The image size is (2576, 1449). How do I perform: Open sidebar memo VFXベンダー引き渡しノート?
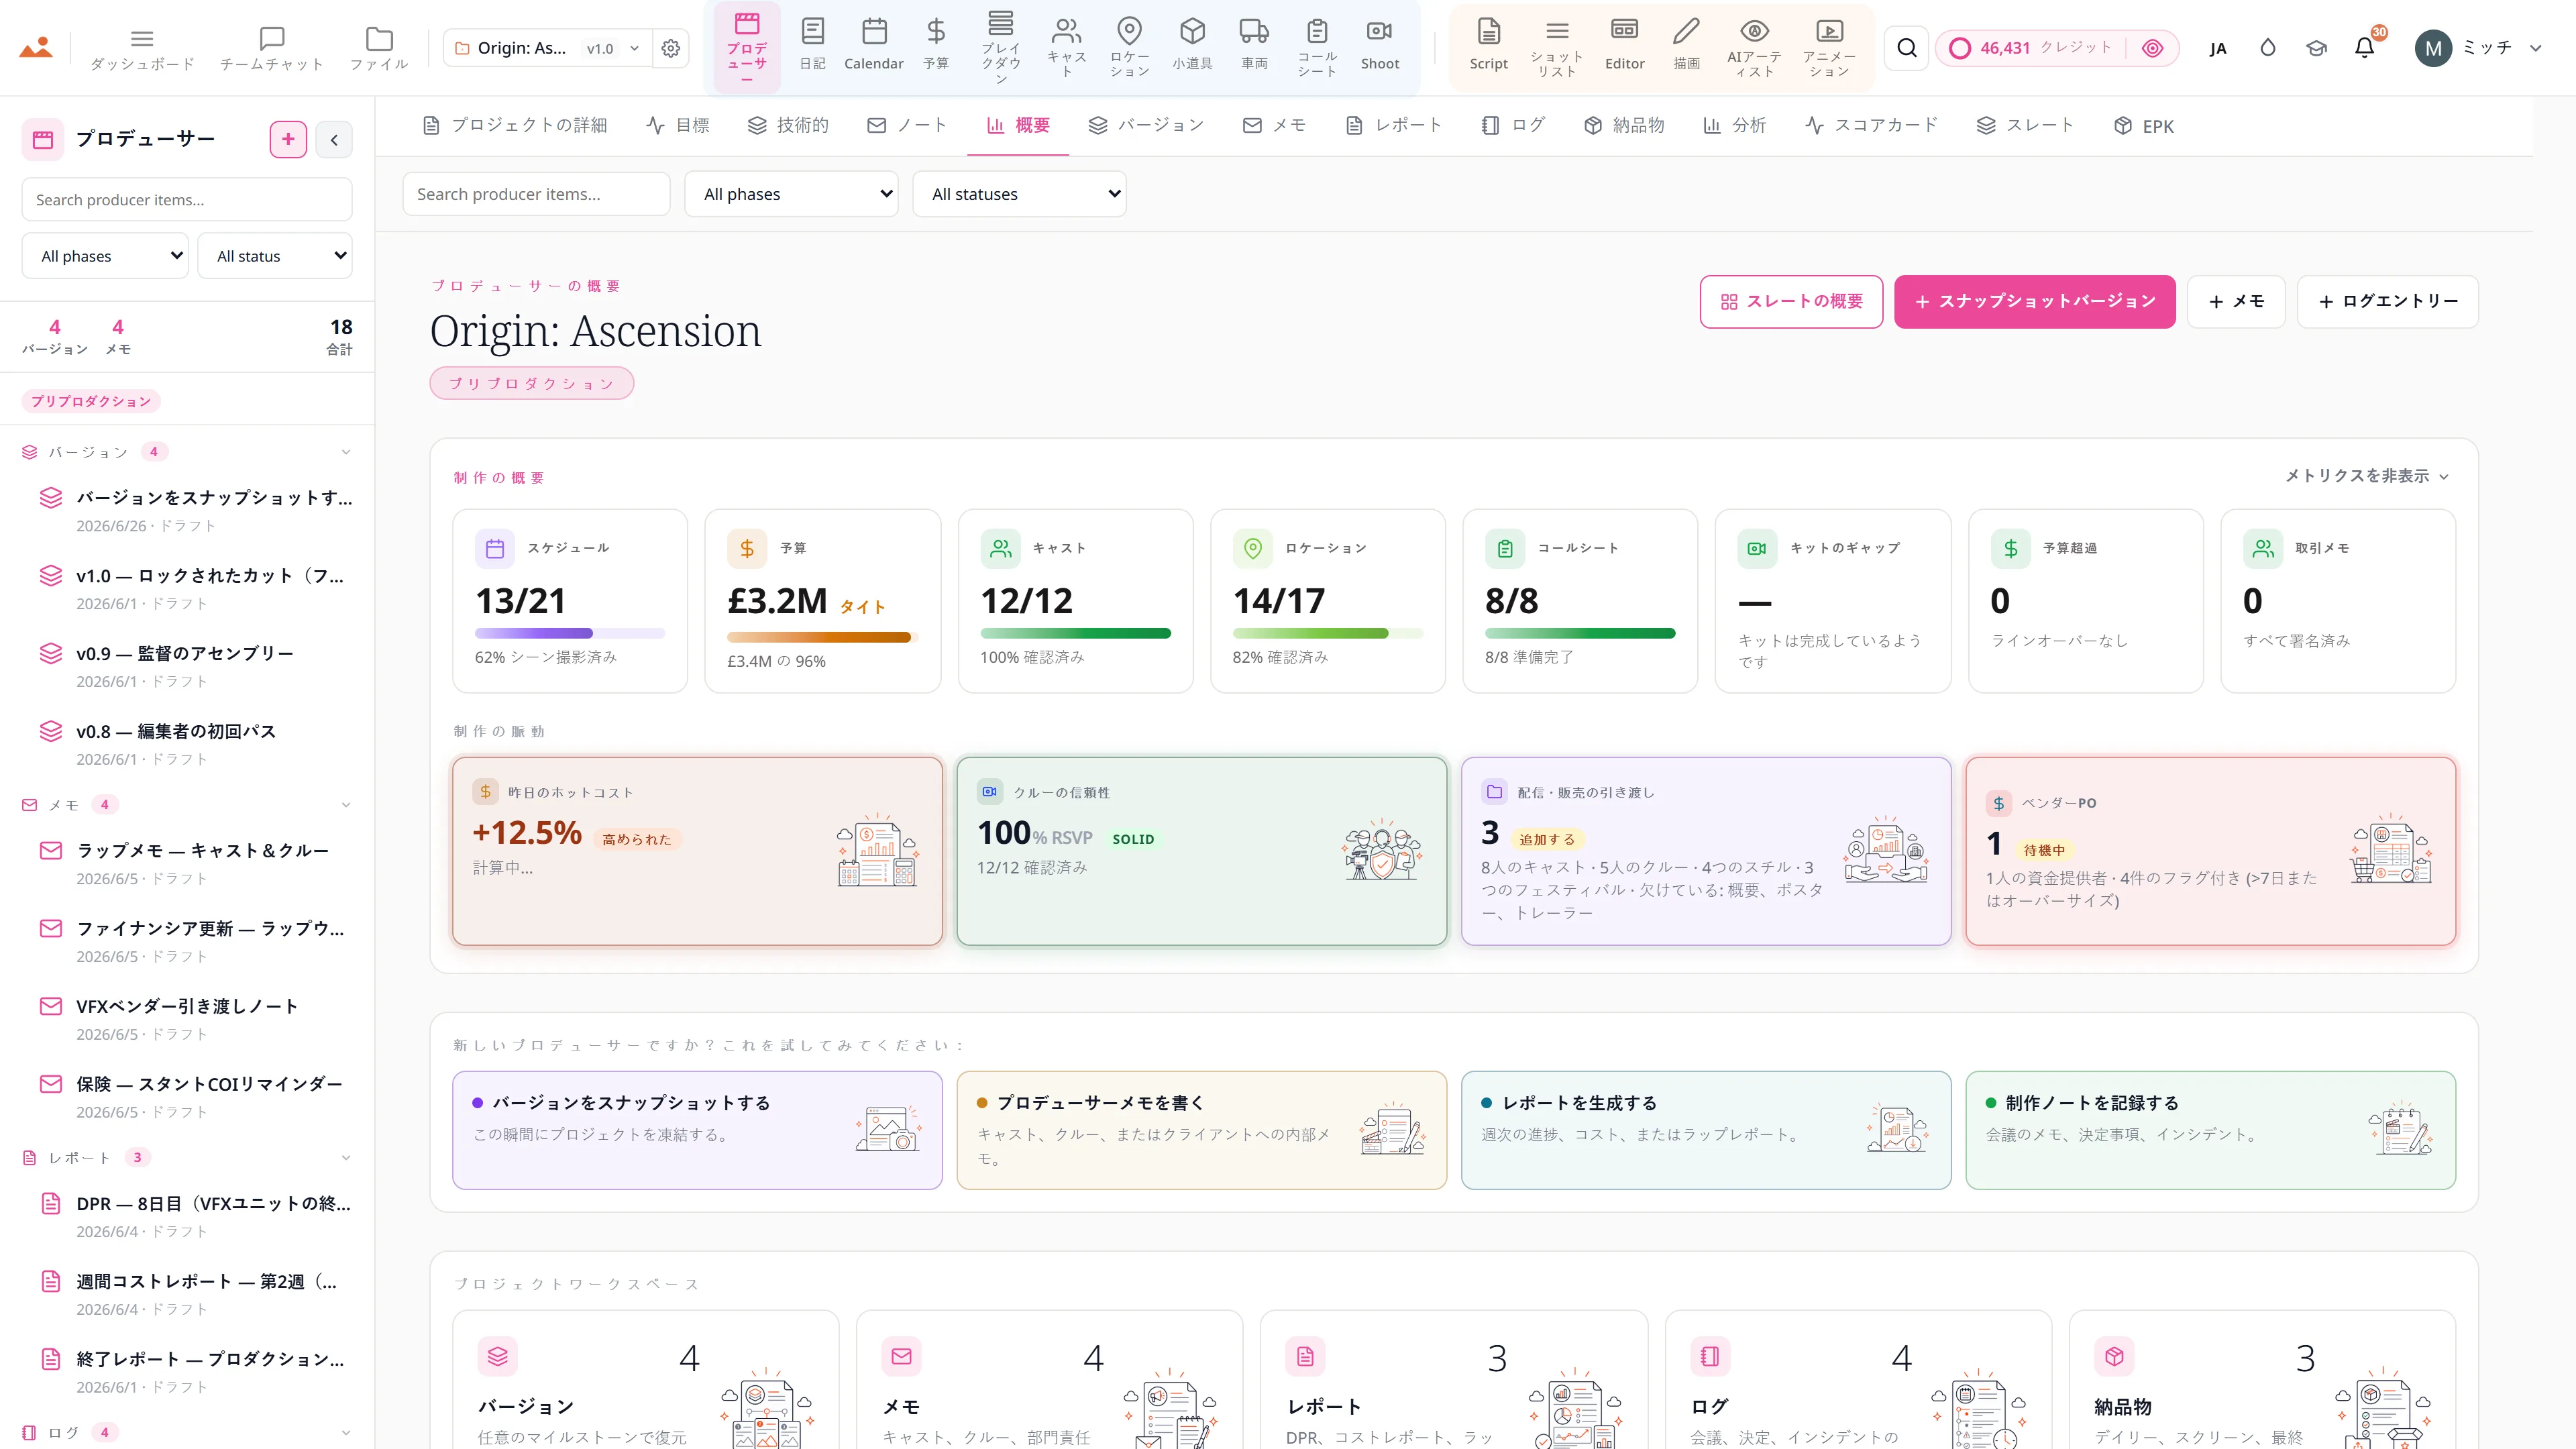coord(187,1019)
